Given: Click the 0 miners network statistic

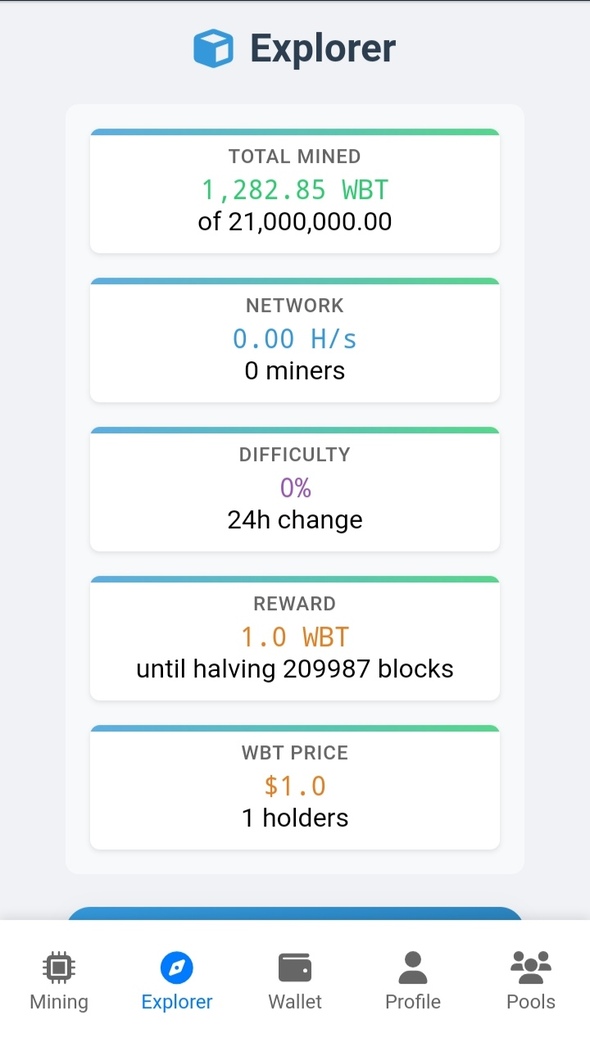Looking at the screenshot, I should pos(295,370).
